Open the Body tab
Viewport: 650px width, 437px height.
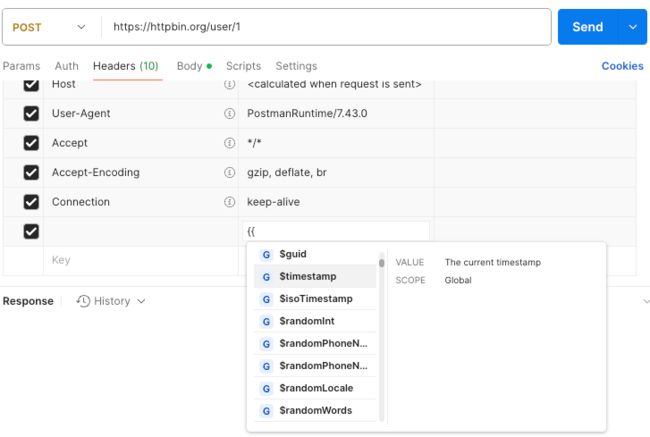[x=194, y=66]
